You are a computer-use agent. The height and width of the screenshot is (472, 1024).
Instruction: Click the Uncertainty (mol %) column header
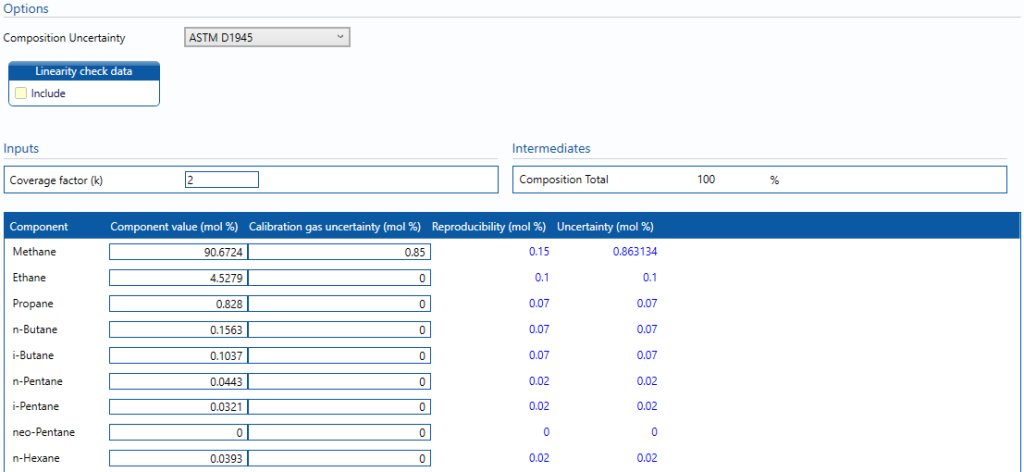pos(604,226)
